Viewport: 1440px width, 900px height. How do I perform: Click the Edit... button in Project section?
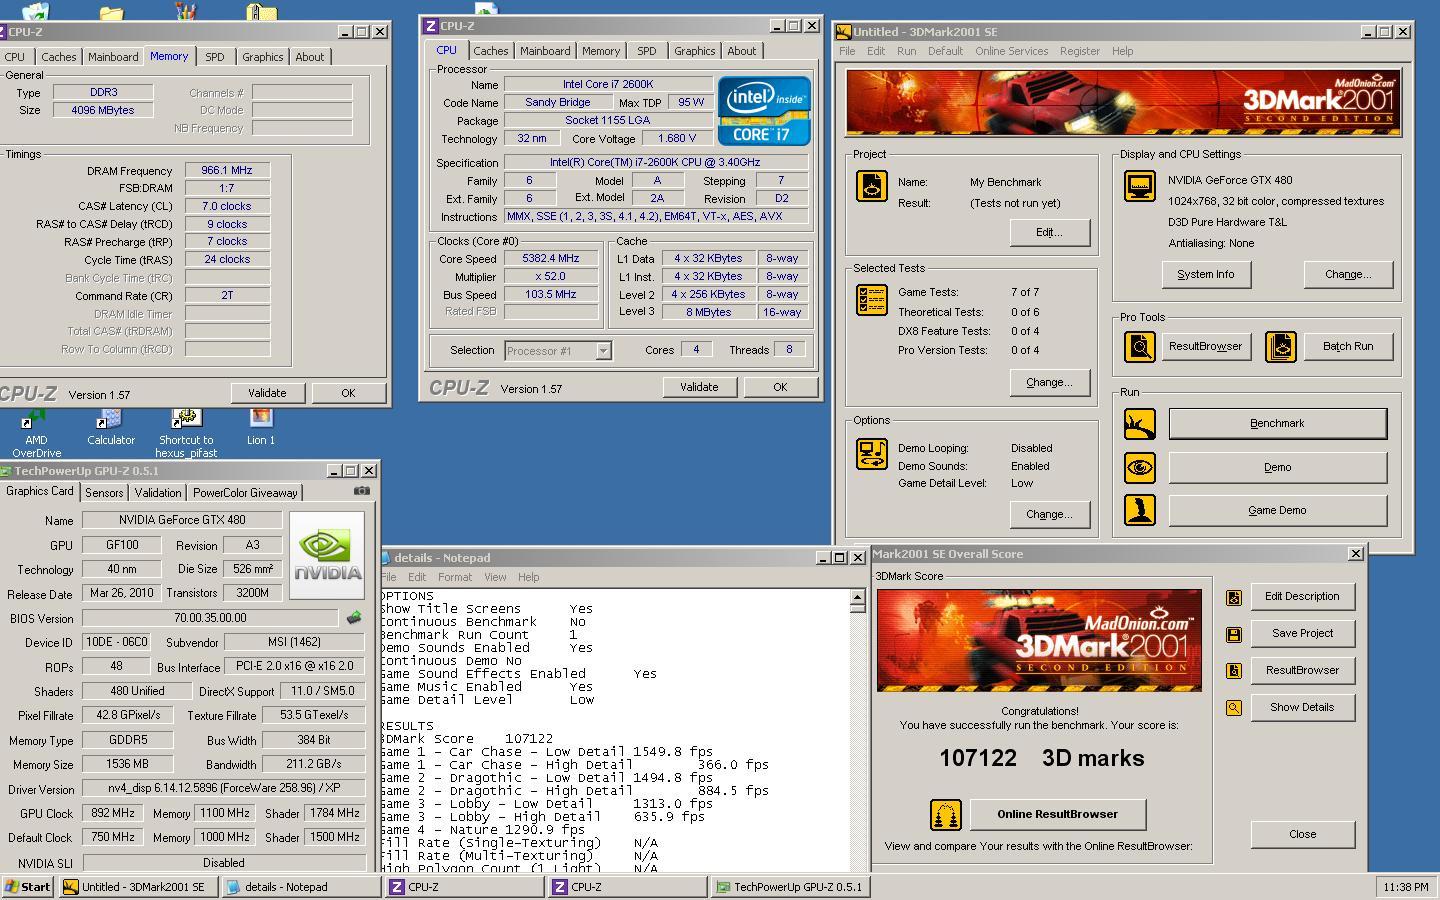pos(1049,233)
